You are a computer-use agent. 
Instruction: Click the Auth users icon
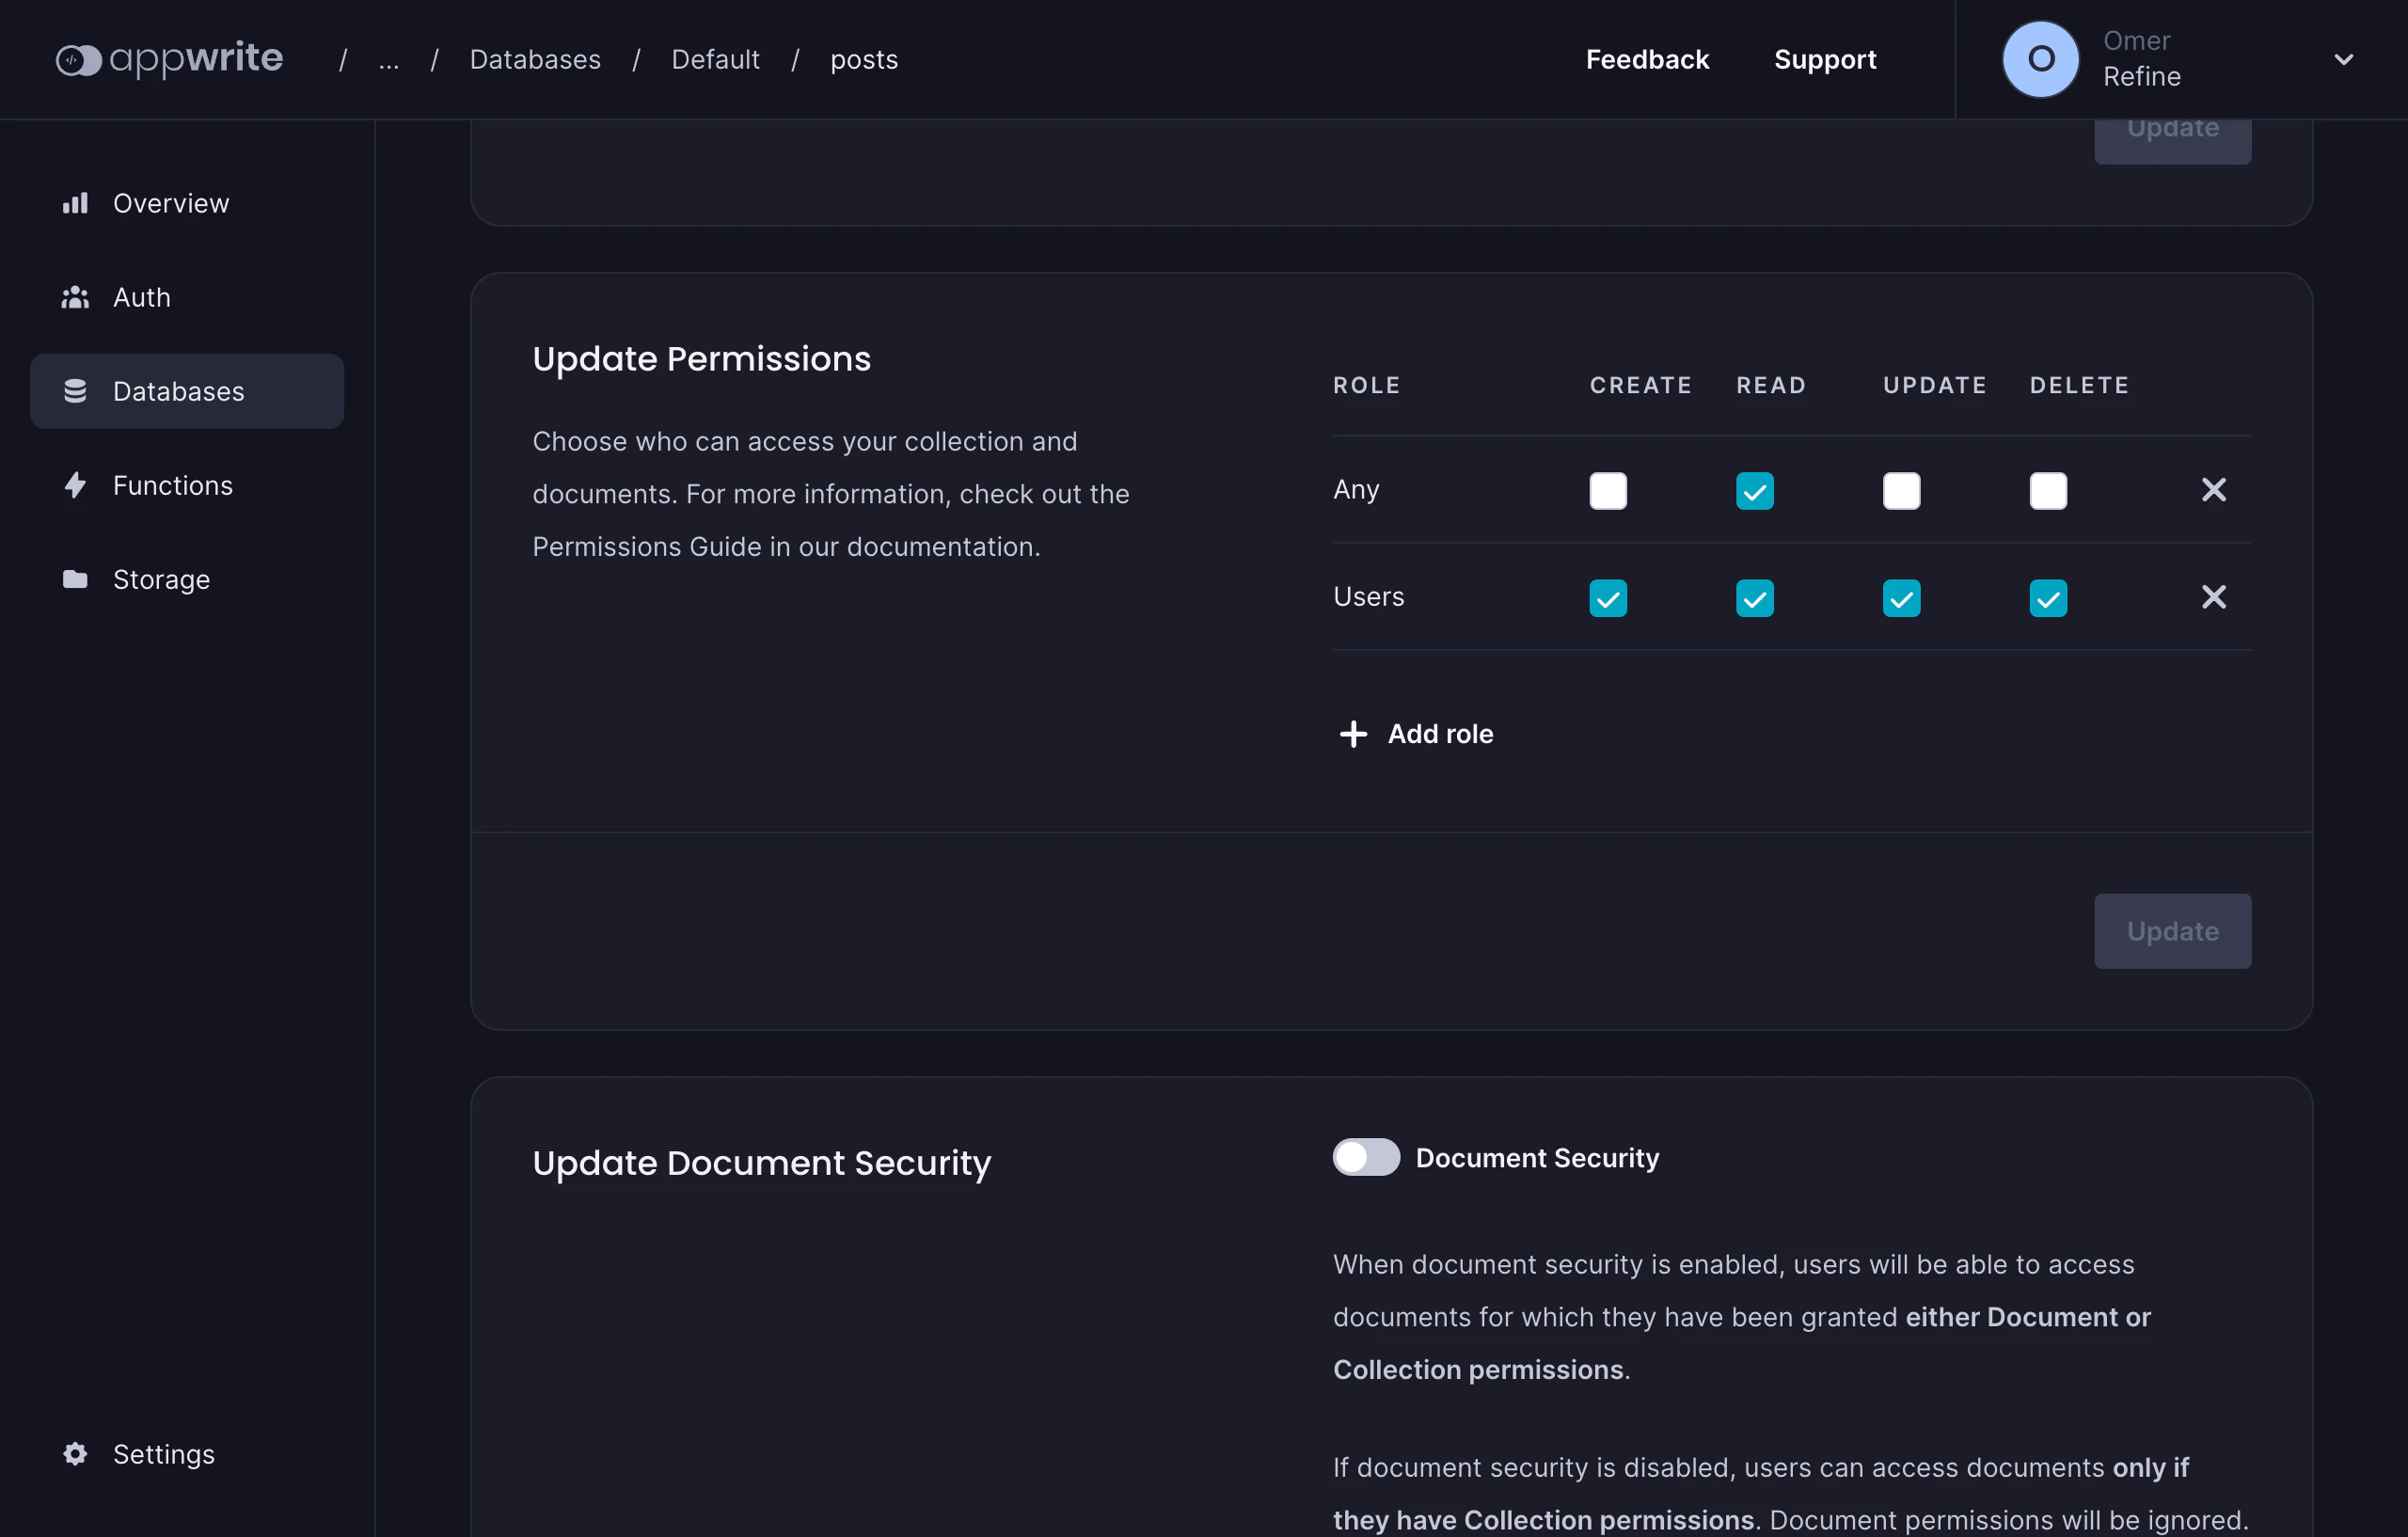point(75,297)
